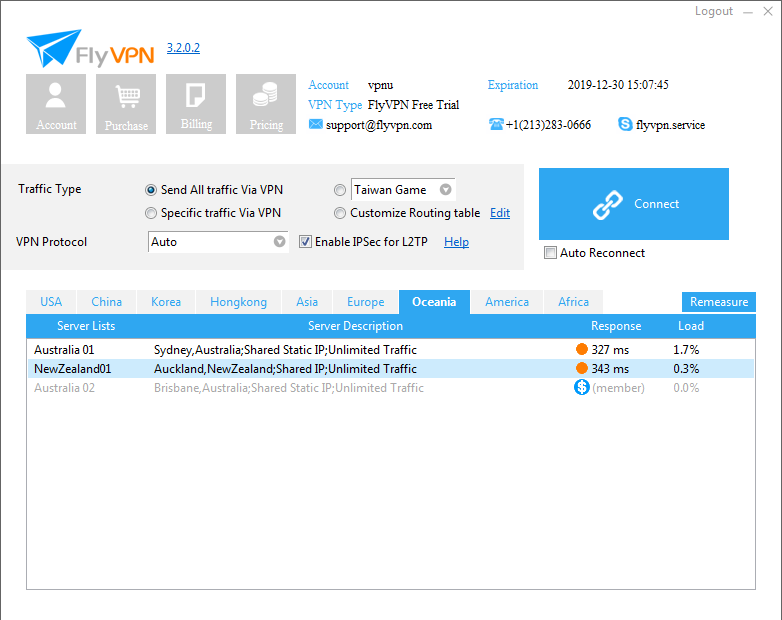This screenshot has width=782, height=620.
Task: Select the Australia 01 server row
Action: tap(391, 350)
